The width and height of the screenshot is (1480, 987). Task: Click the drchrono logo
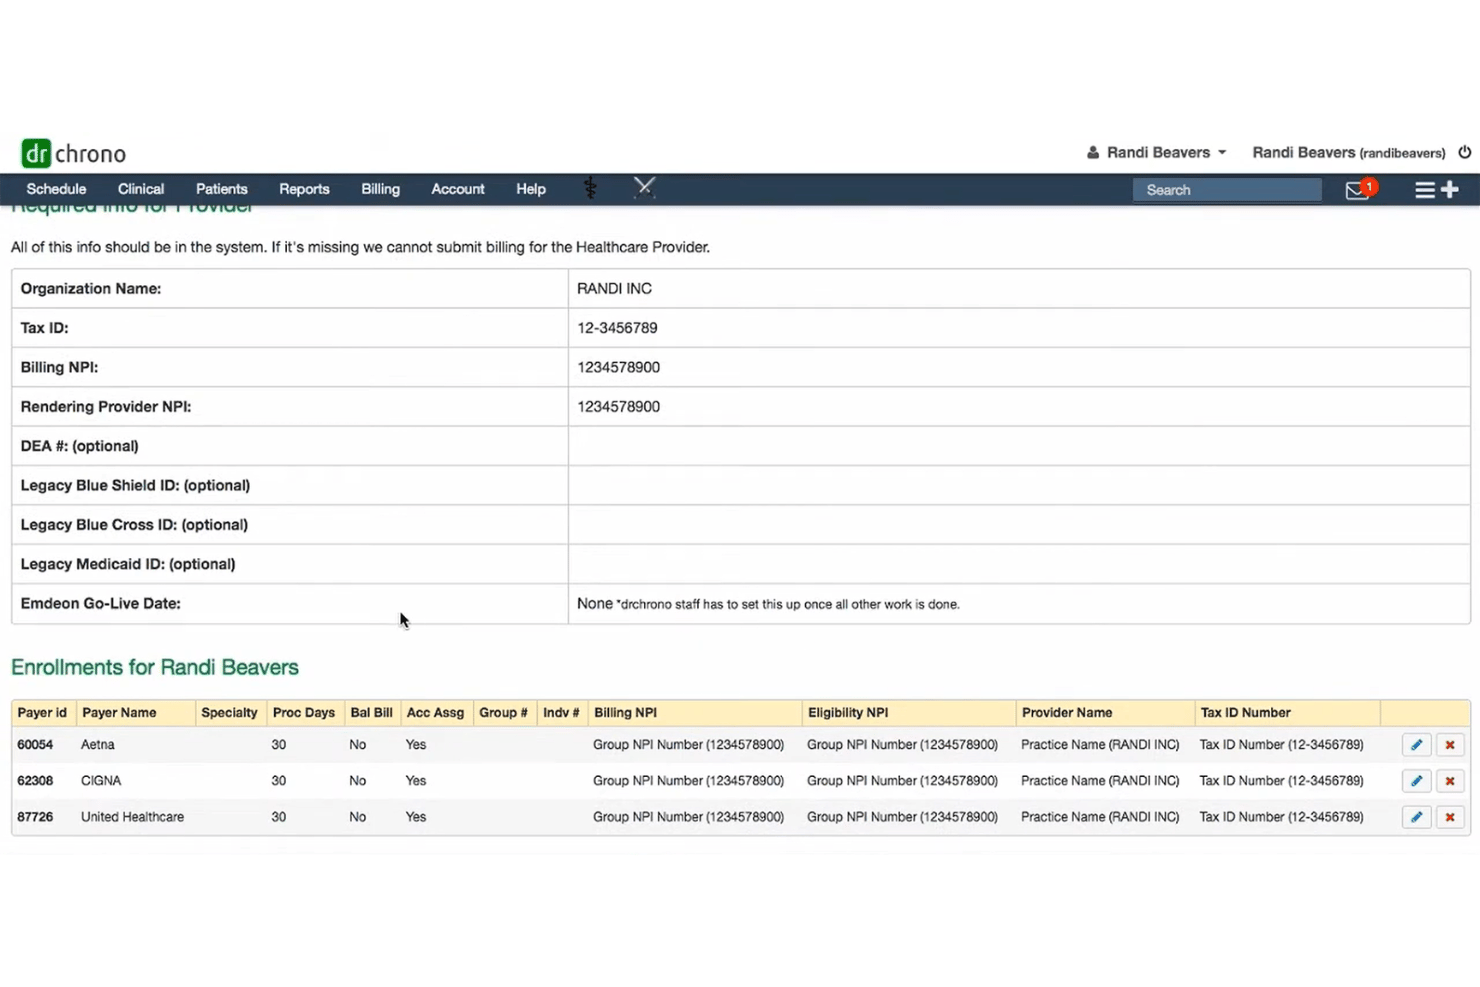click(74, 153)
